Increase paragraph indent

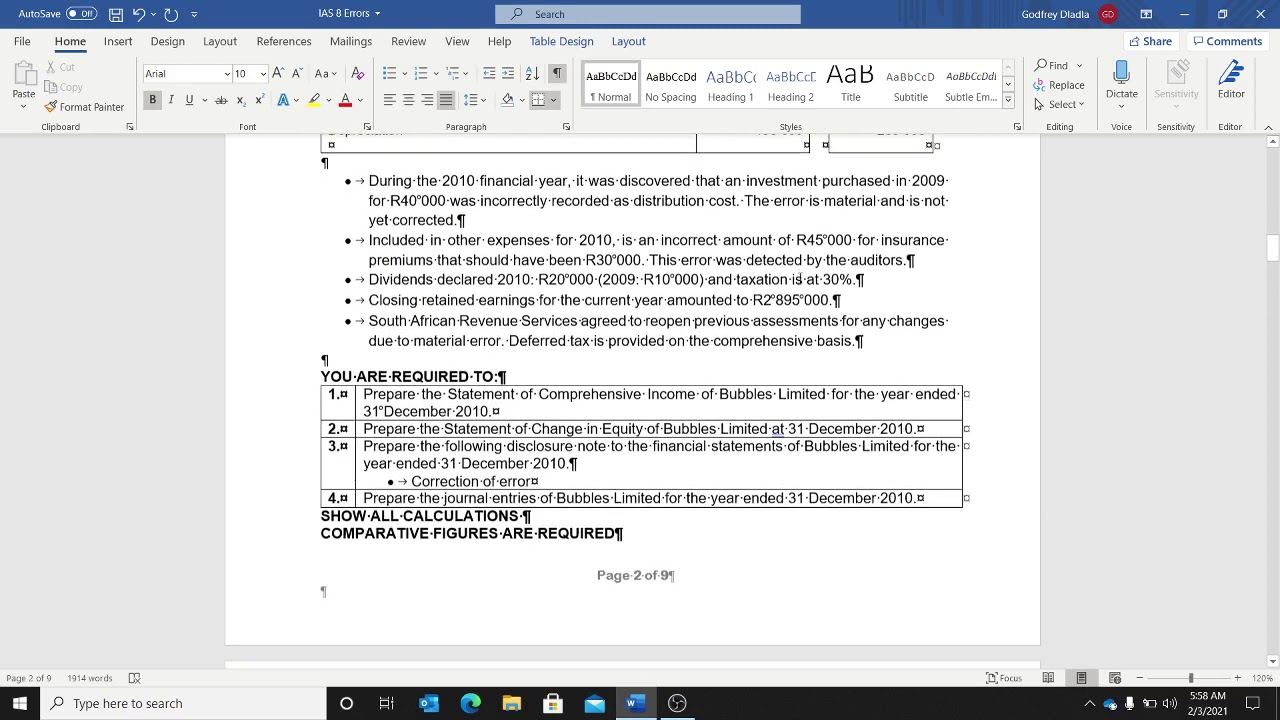(508, 73)
